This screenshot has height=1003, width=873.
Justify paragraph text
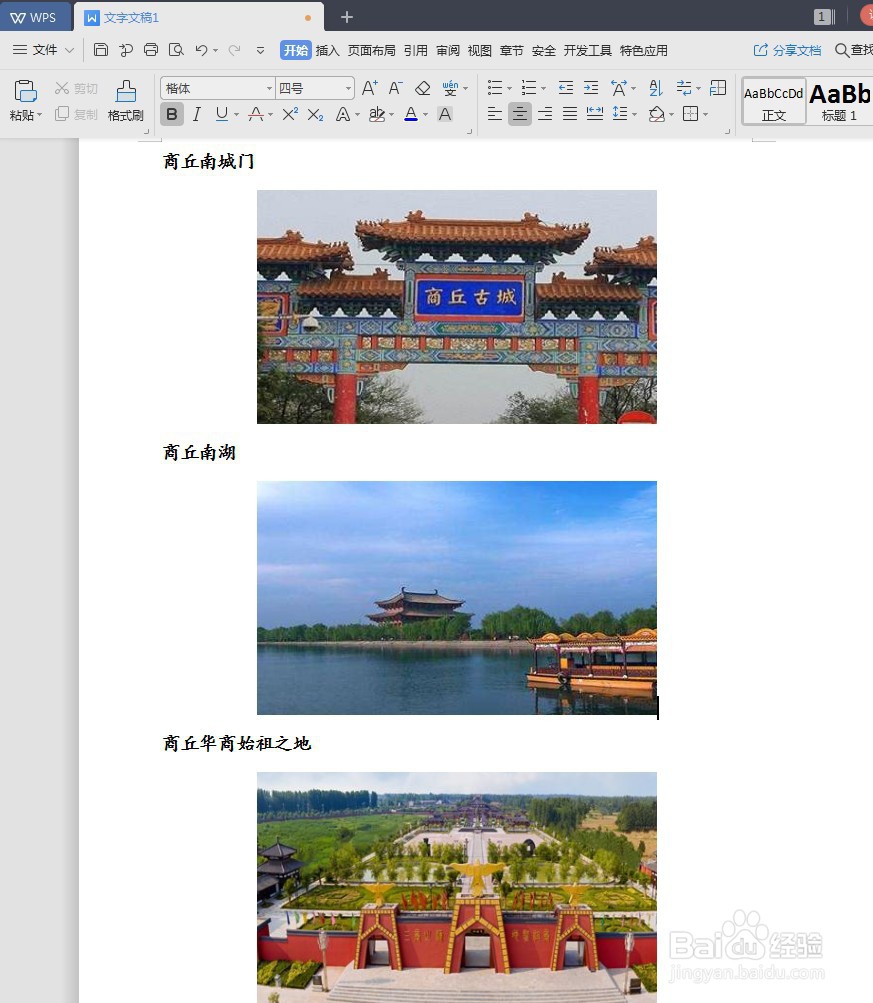click(x=570, y=115)
